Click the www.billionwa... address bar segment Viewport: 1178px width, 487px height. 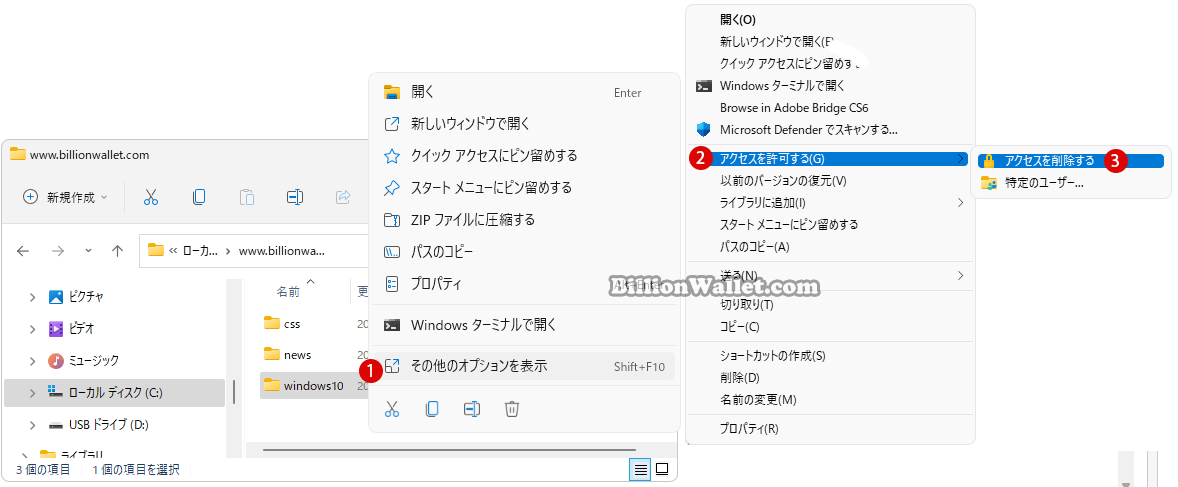click(x=282, y=251)
